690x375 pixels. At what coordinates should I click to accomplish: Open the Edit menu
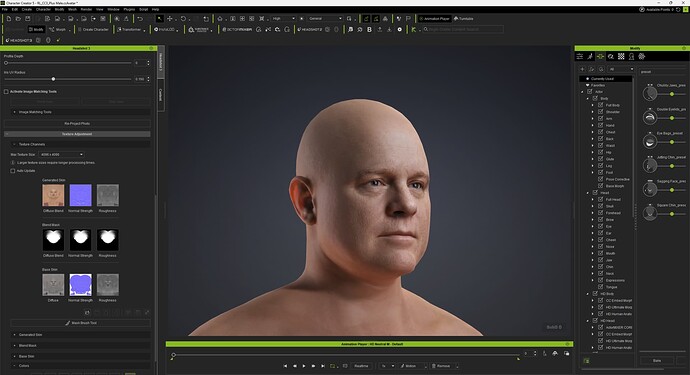(15, 9)
